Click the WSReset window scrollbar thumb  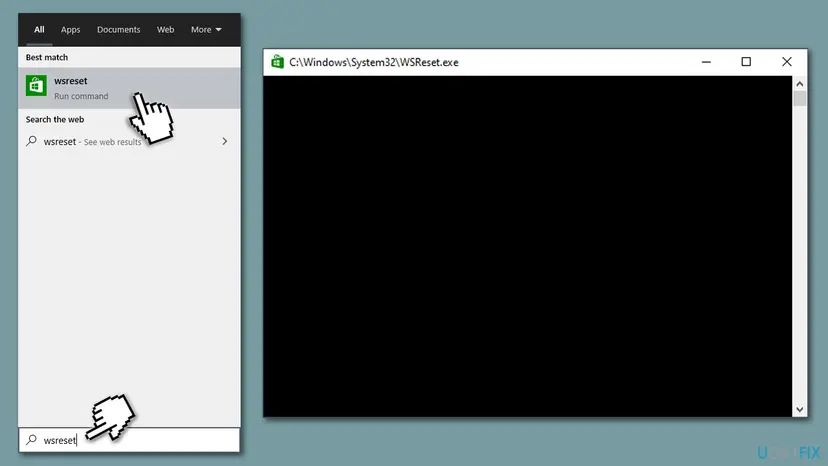click(799, 99)
